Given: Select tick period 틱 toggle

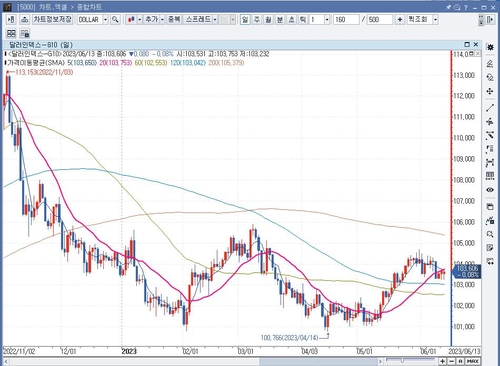Looking at the screenshot, I should click(x=302, y=20).
